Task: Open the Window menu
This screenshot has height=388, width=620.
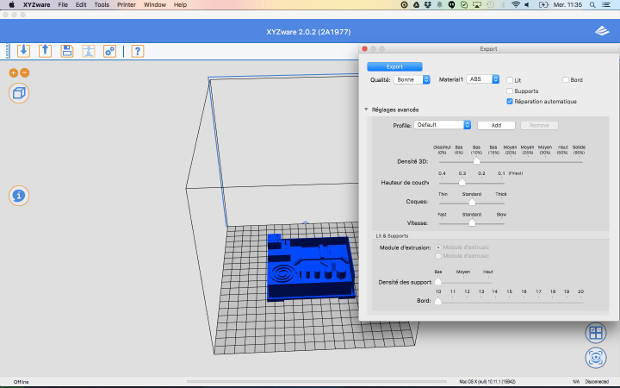Action: (x=155, y=5)
